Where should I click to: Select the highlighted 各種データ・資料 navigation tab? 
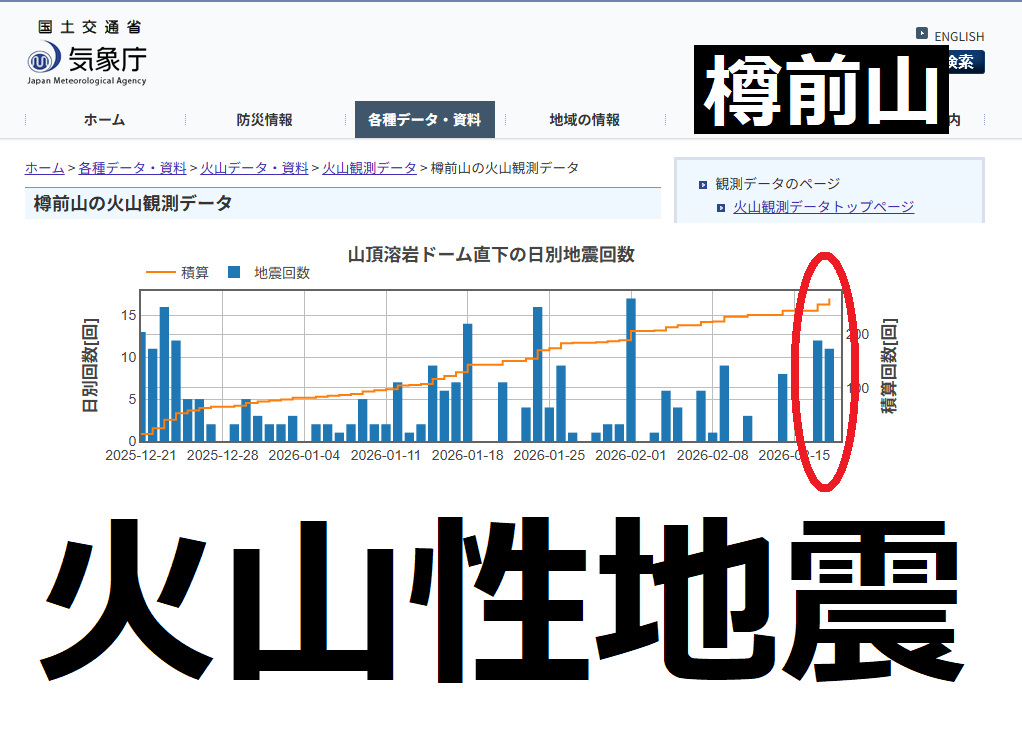click(425, 120)
